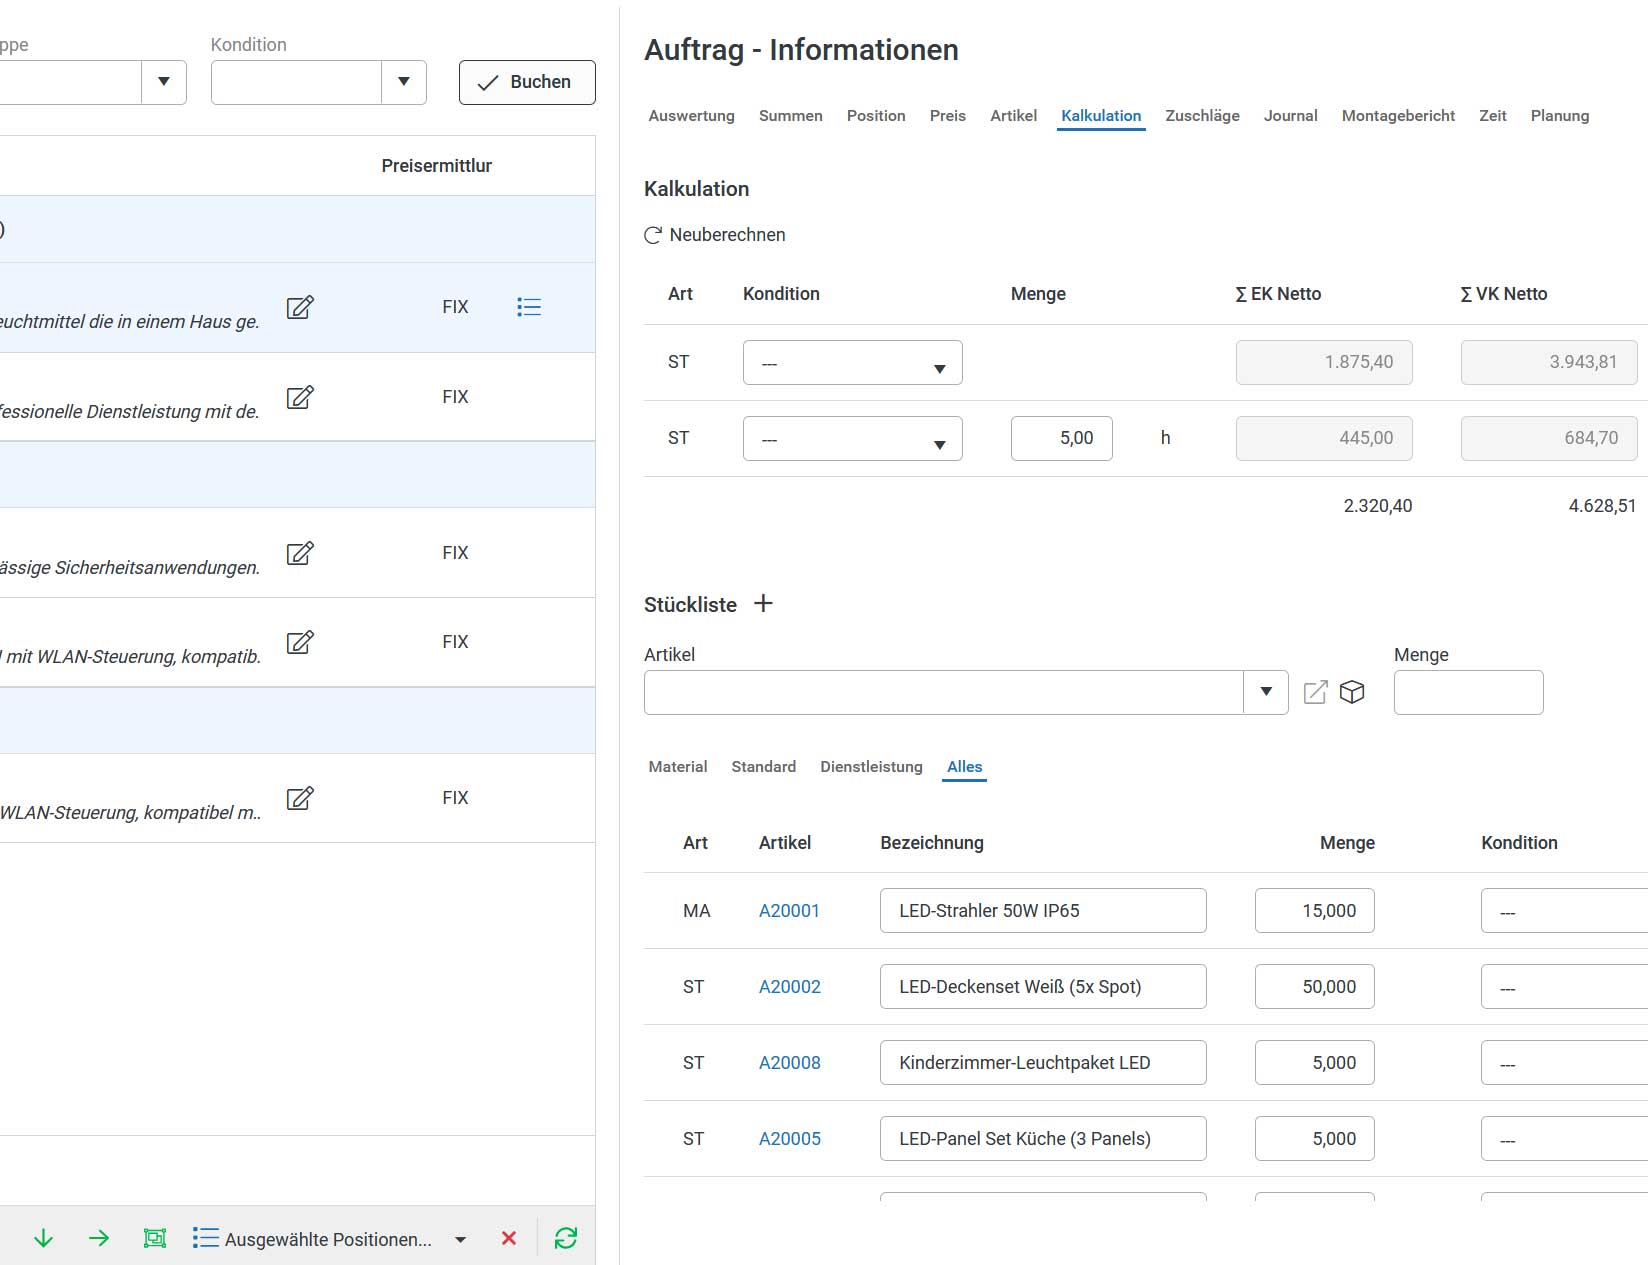This screenshot has height=1265, width=1648.
Task: Expand the Artikel combo box arrow
Action: (1266, 692)
